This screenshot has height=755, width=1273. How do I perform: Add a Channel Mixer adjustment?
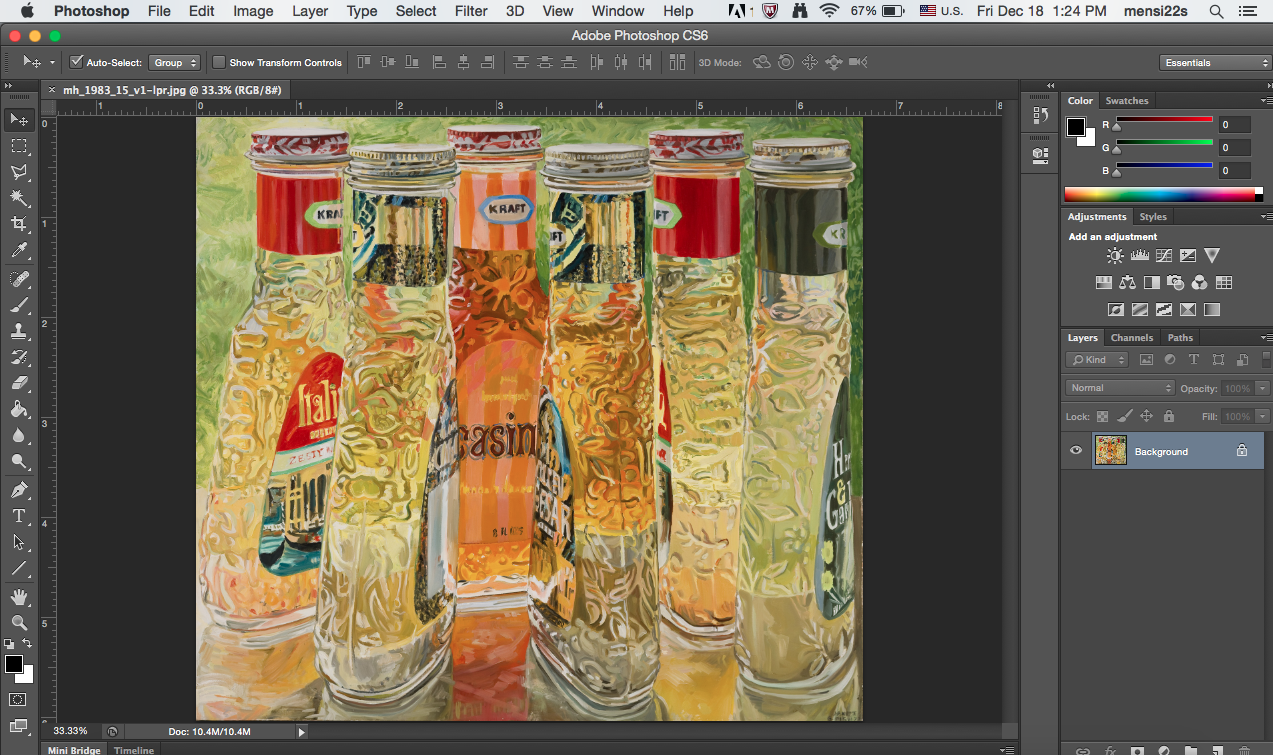[1199, 283]
